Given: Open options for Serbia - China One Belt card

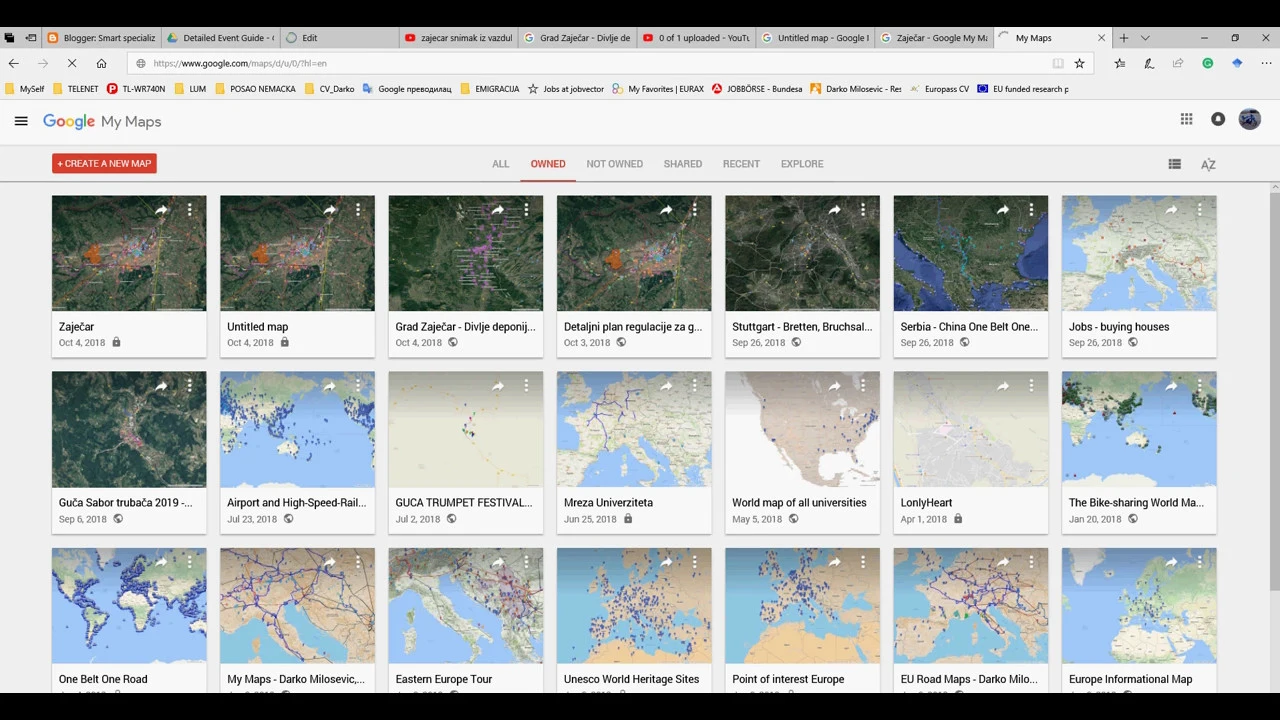Looking at the screenshot, I should [1031, 210].
